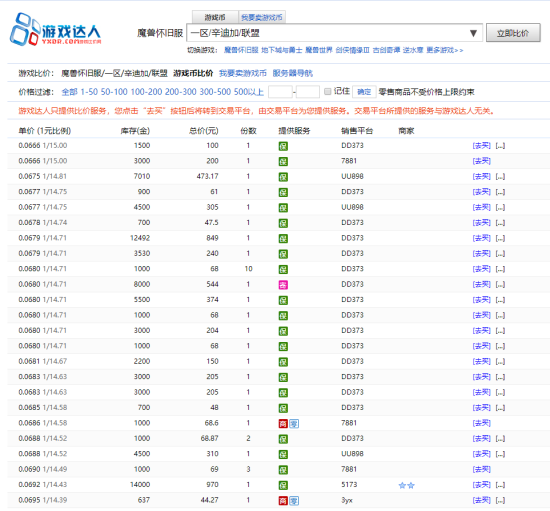Screen dimensions: 550x511
Task: Switch game to 地下城与勇士
Action: tap(282, 50)
